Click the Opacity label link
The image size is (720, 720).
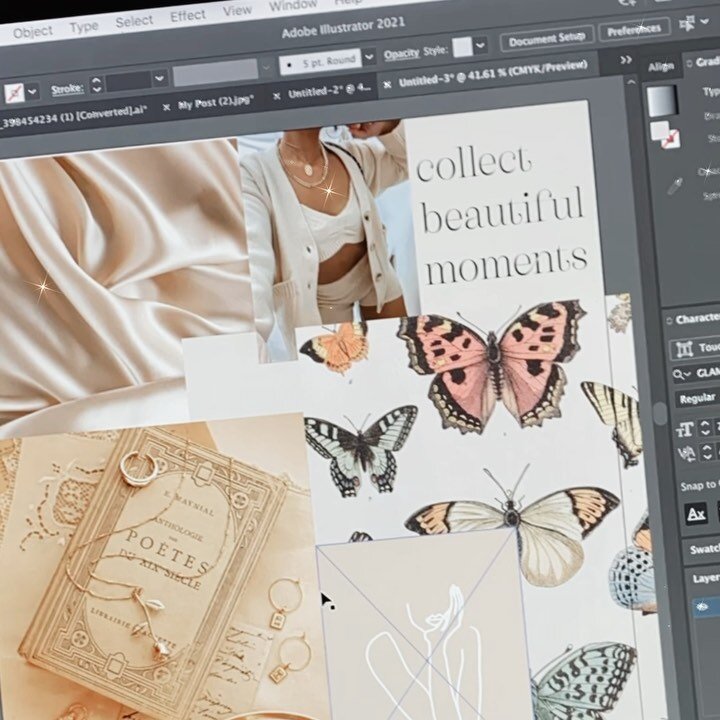click(x=401, y=54)
